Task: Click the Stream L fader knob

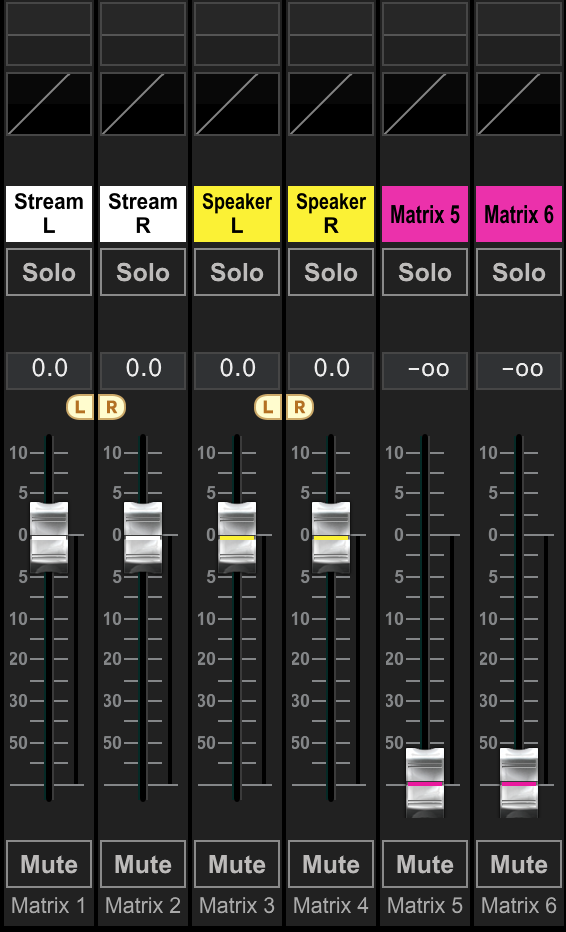Action: (49, 537)
